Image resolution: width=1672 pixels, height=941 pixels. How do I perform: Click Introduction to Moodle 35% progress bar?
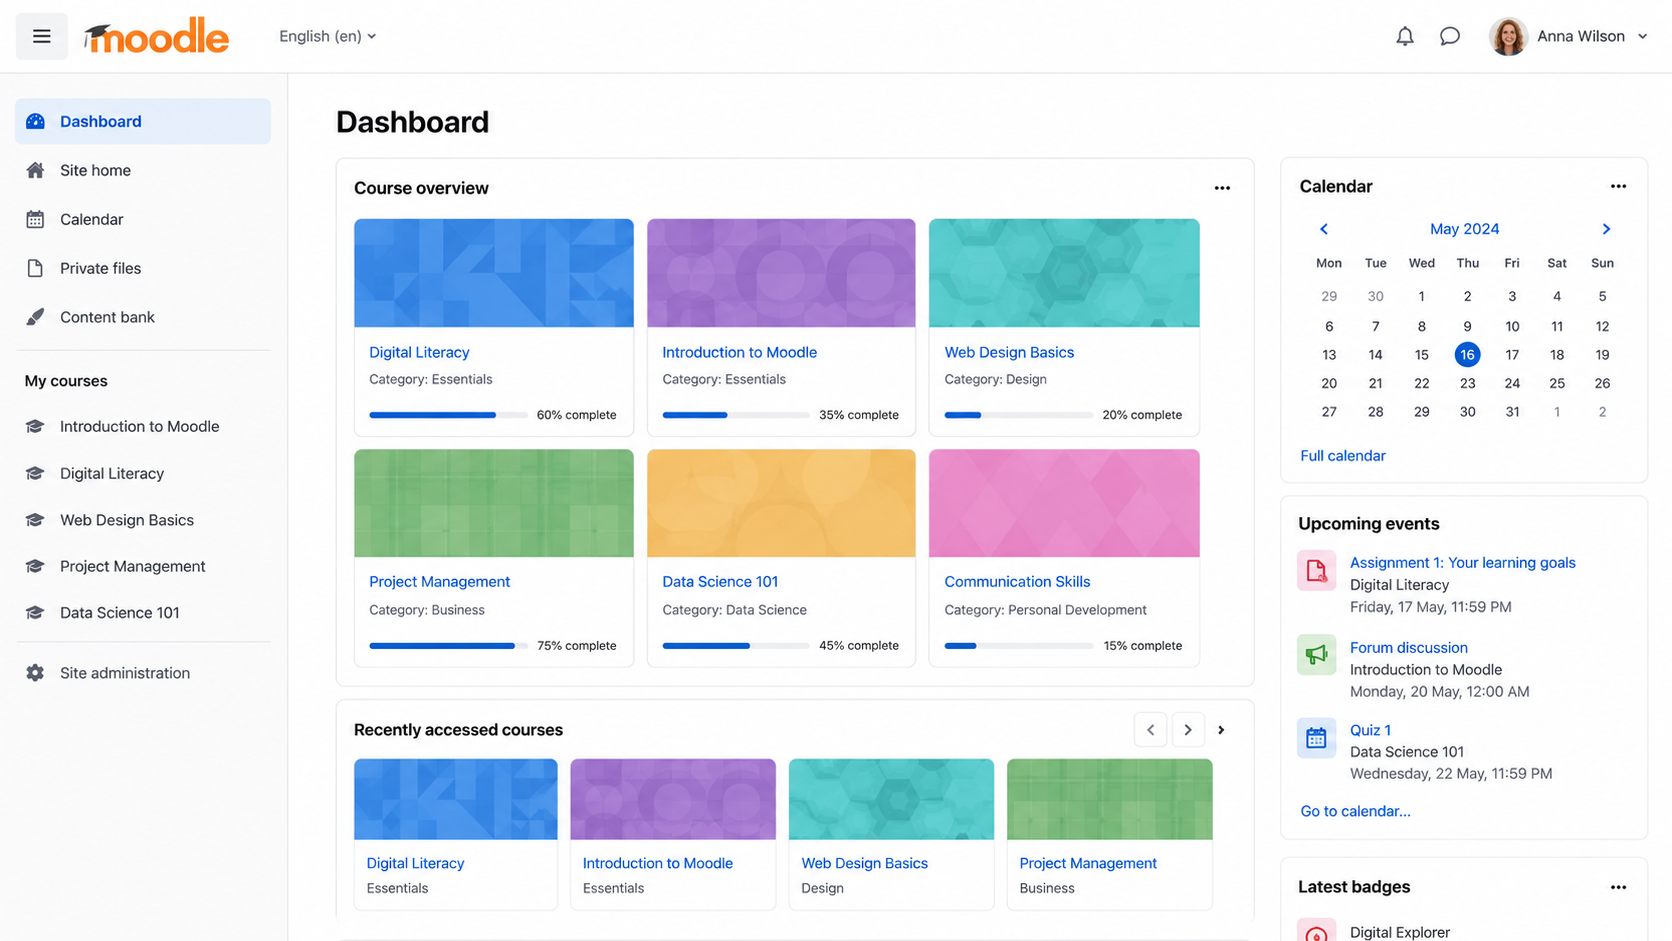pyautogui.click(x=735, y=415)
